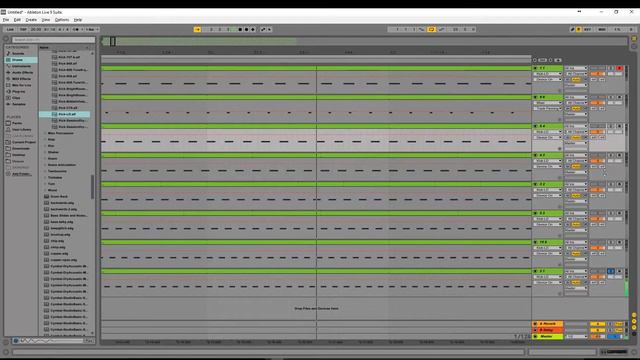The image size is (640, 360).
Task: Click the Add Folder link
Action: (x=21, y=174)
